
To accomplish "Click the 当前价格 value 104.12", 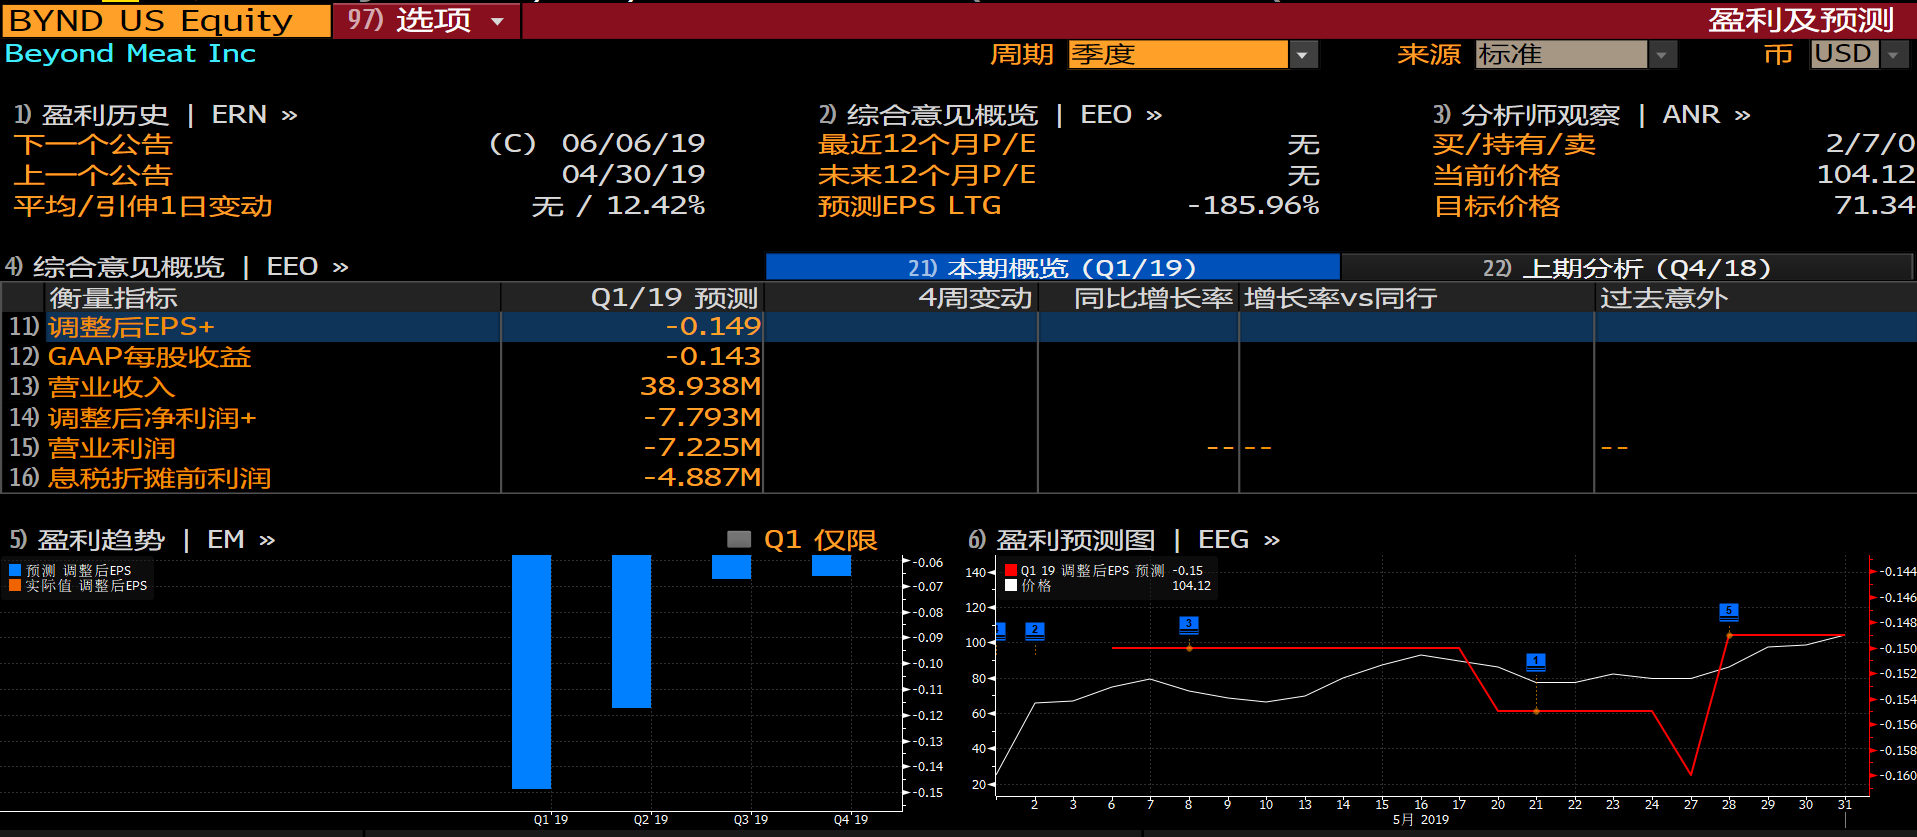I will click(x=1865, y=175).
